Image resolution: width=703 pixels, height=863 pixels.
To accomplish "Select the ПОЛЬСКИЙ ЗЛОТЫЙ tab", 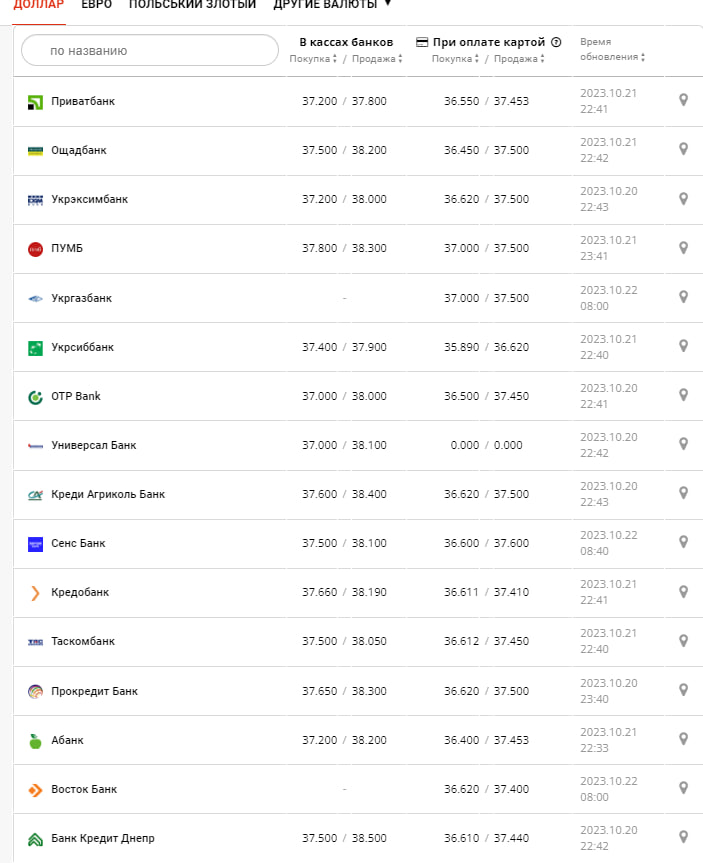I will coord(192,5).
